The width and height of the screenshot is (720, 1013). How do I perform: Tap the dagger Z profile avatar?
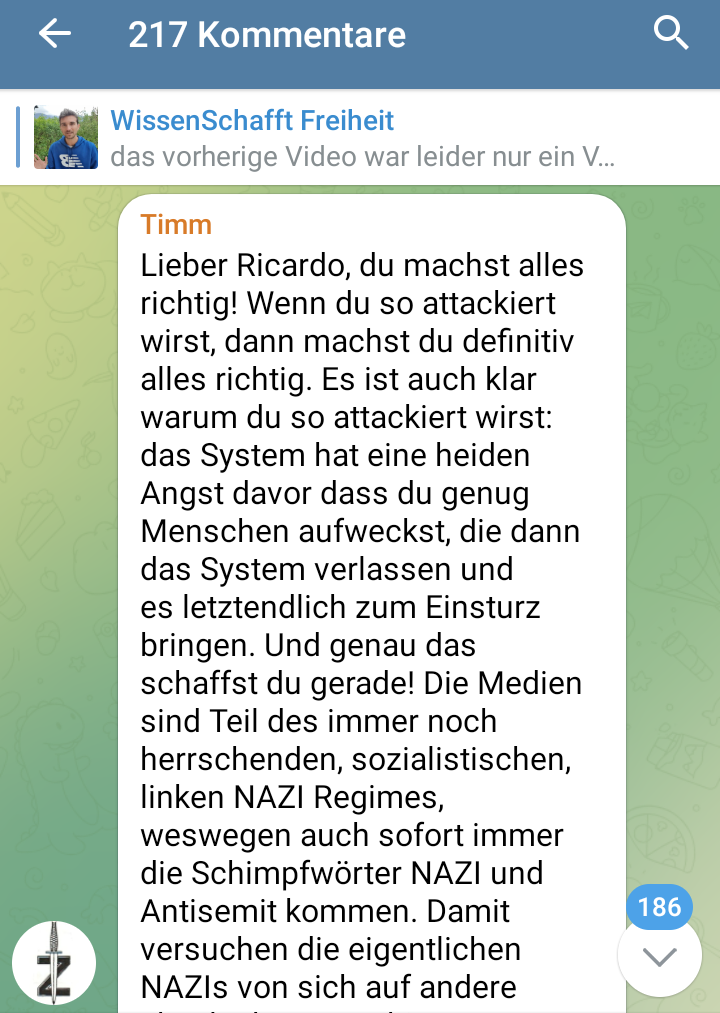click(x=54, y=963)
